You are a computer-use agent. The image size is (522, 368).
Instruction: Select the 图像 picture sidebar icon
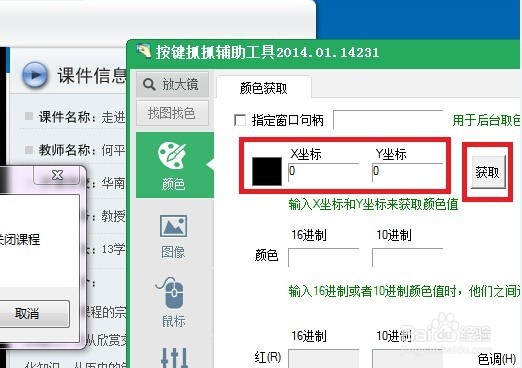[173, 236]
